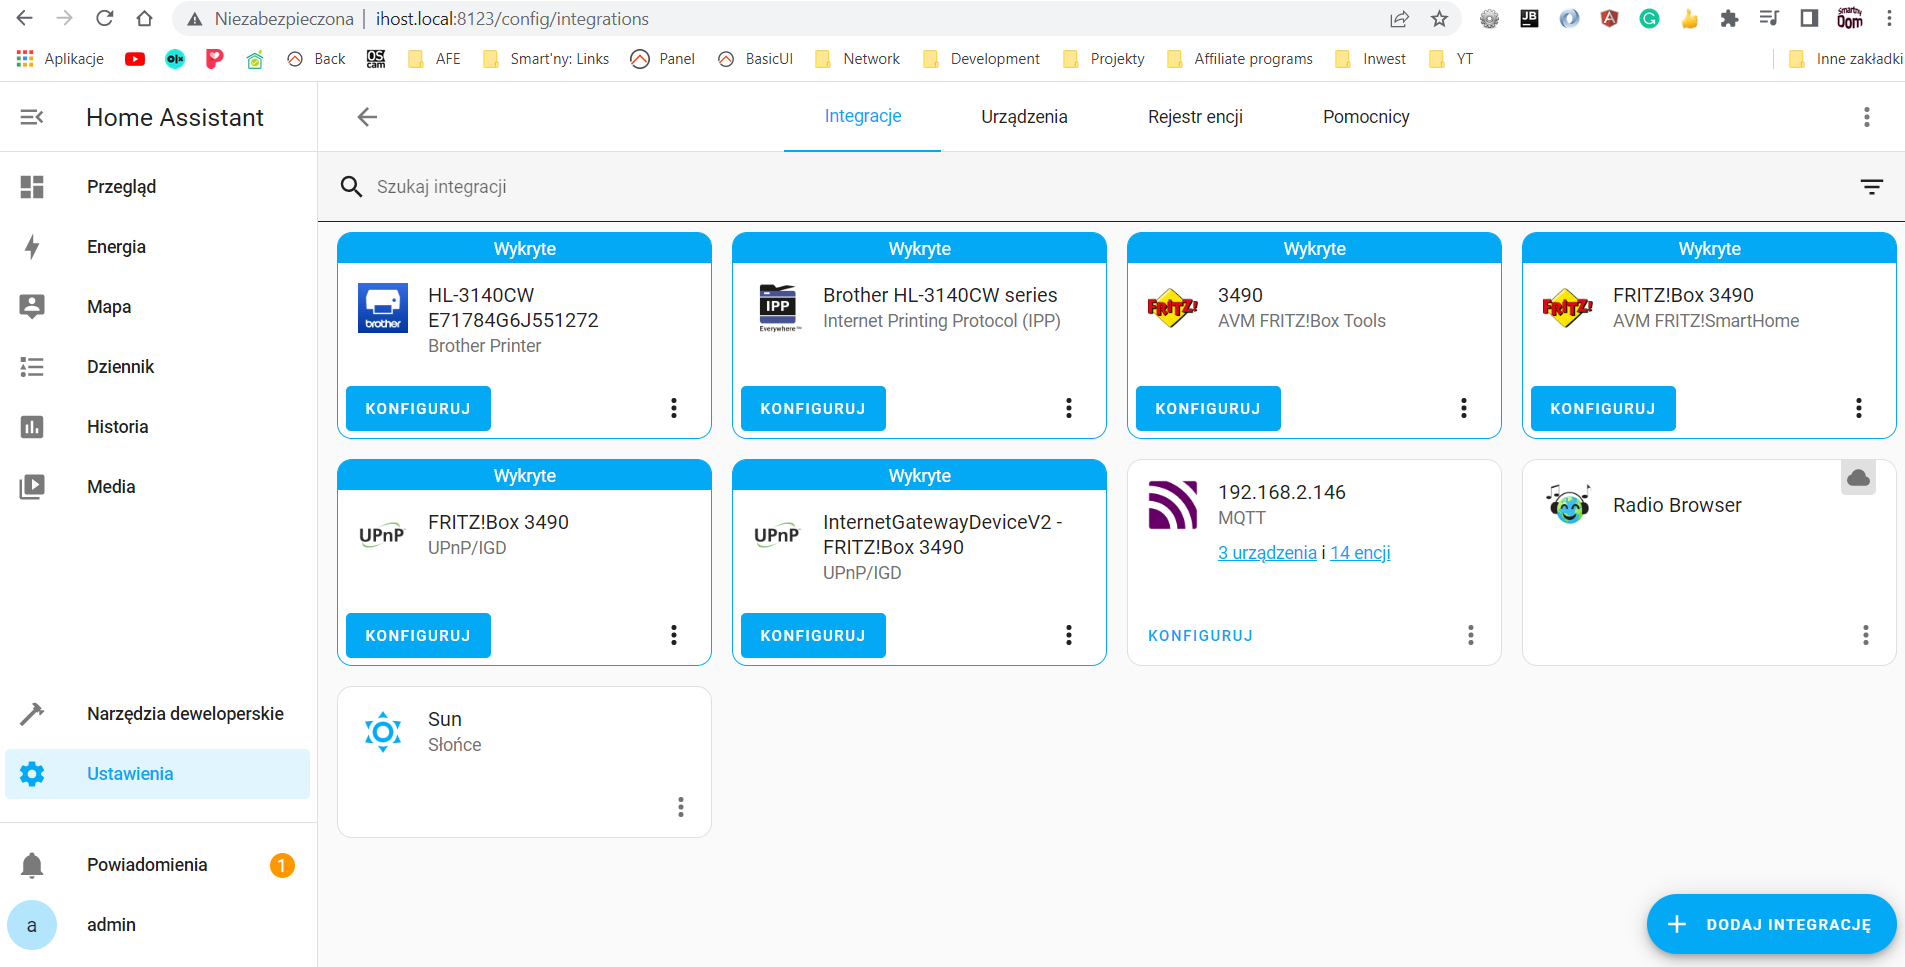The height and width of the screenshot is (967, 1905).
Task: Reload the page in the browser
Action: tap(104, 18)
